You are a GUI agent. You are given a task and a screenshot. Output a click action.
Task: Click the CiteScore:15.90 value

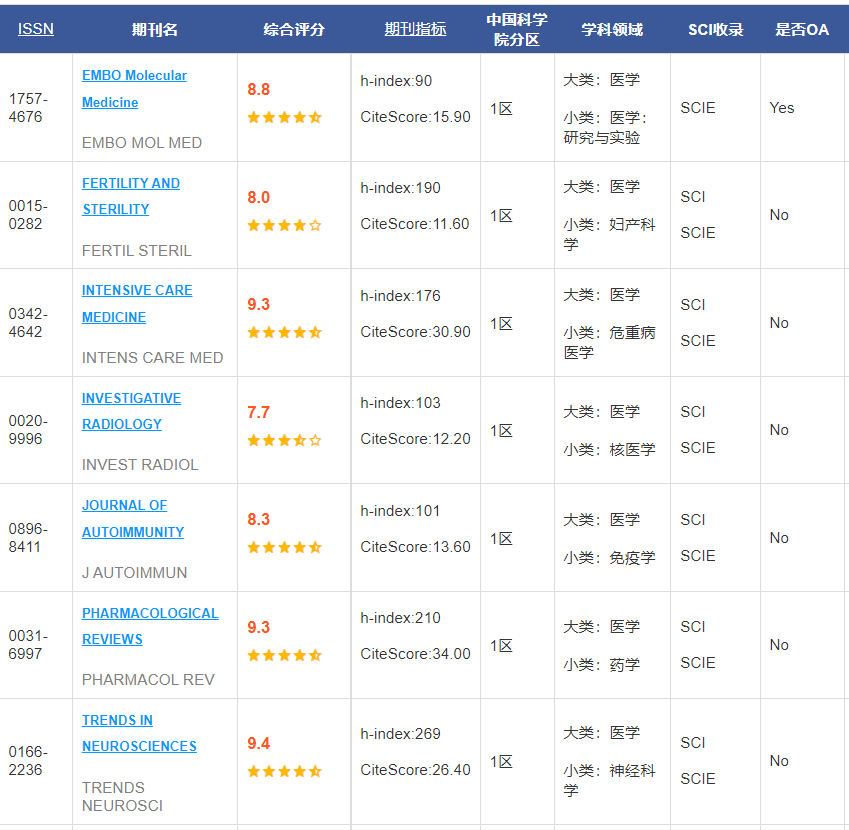pos(415,117)
